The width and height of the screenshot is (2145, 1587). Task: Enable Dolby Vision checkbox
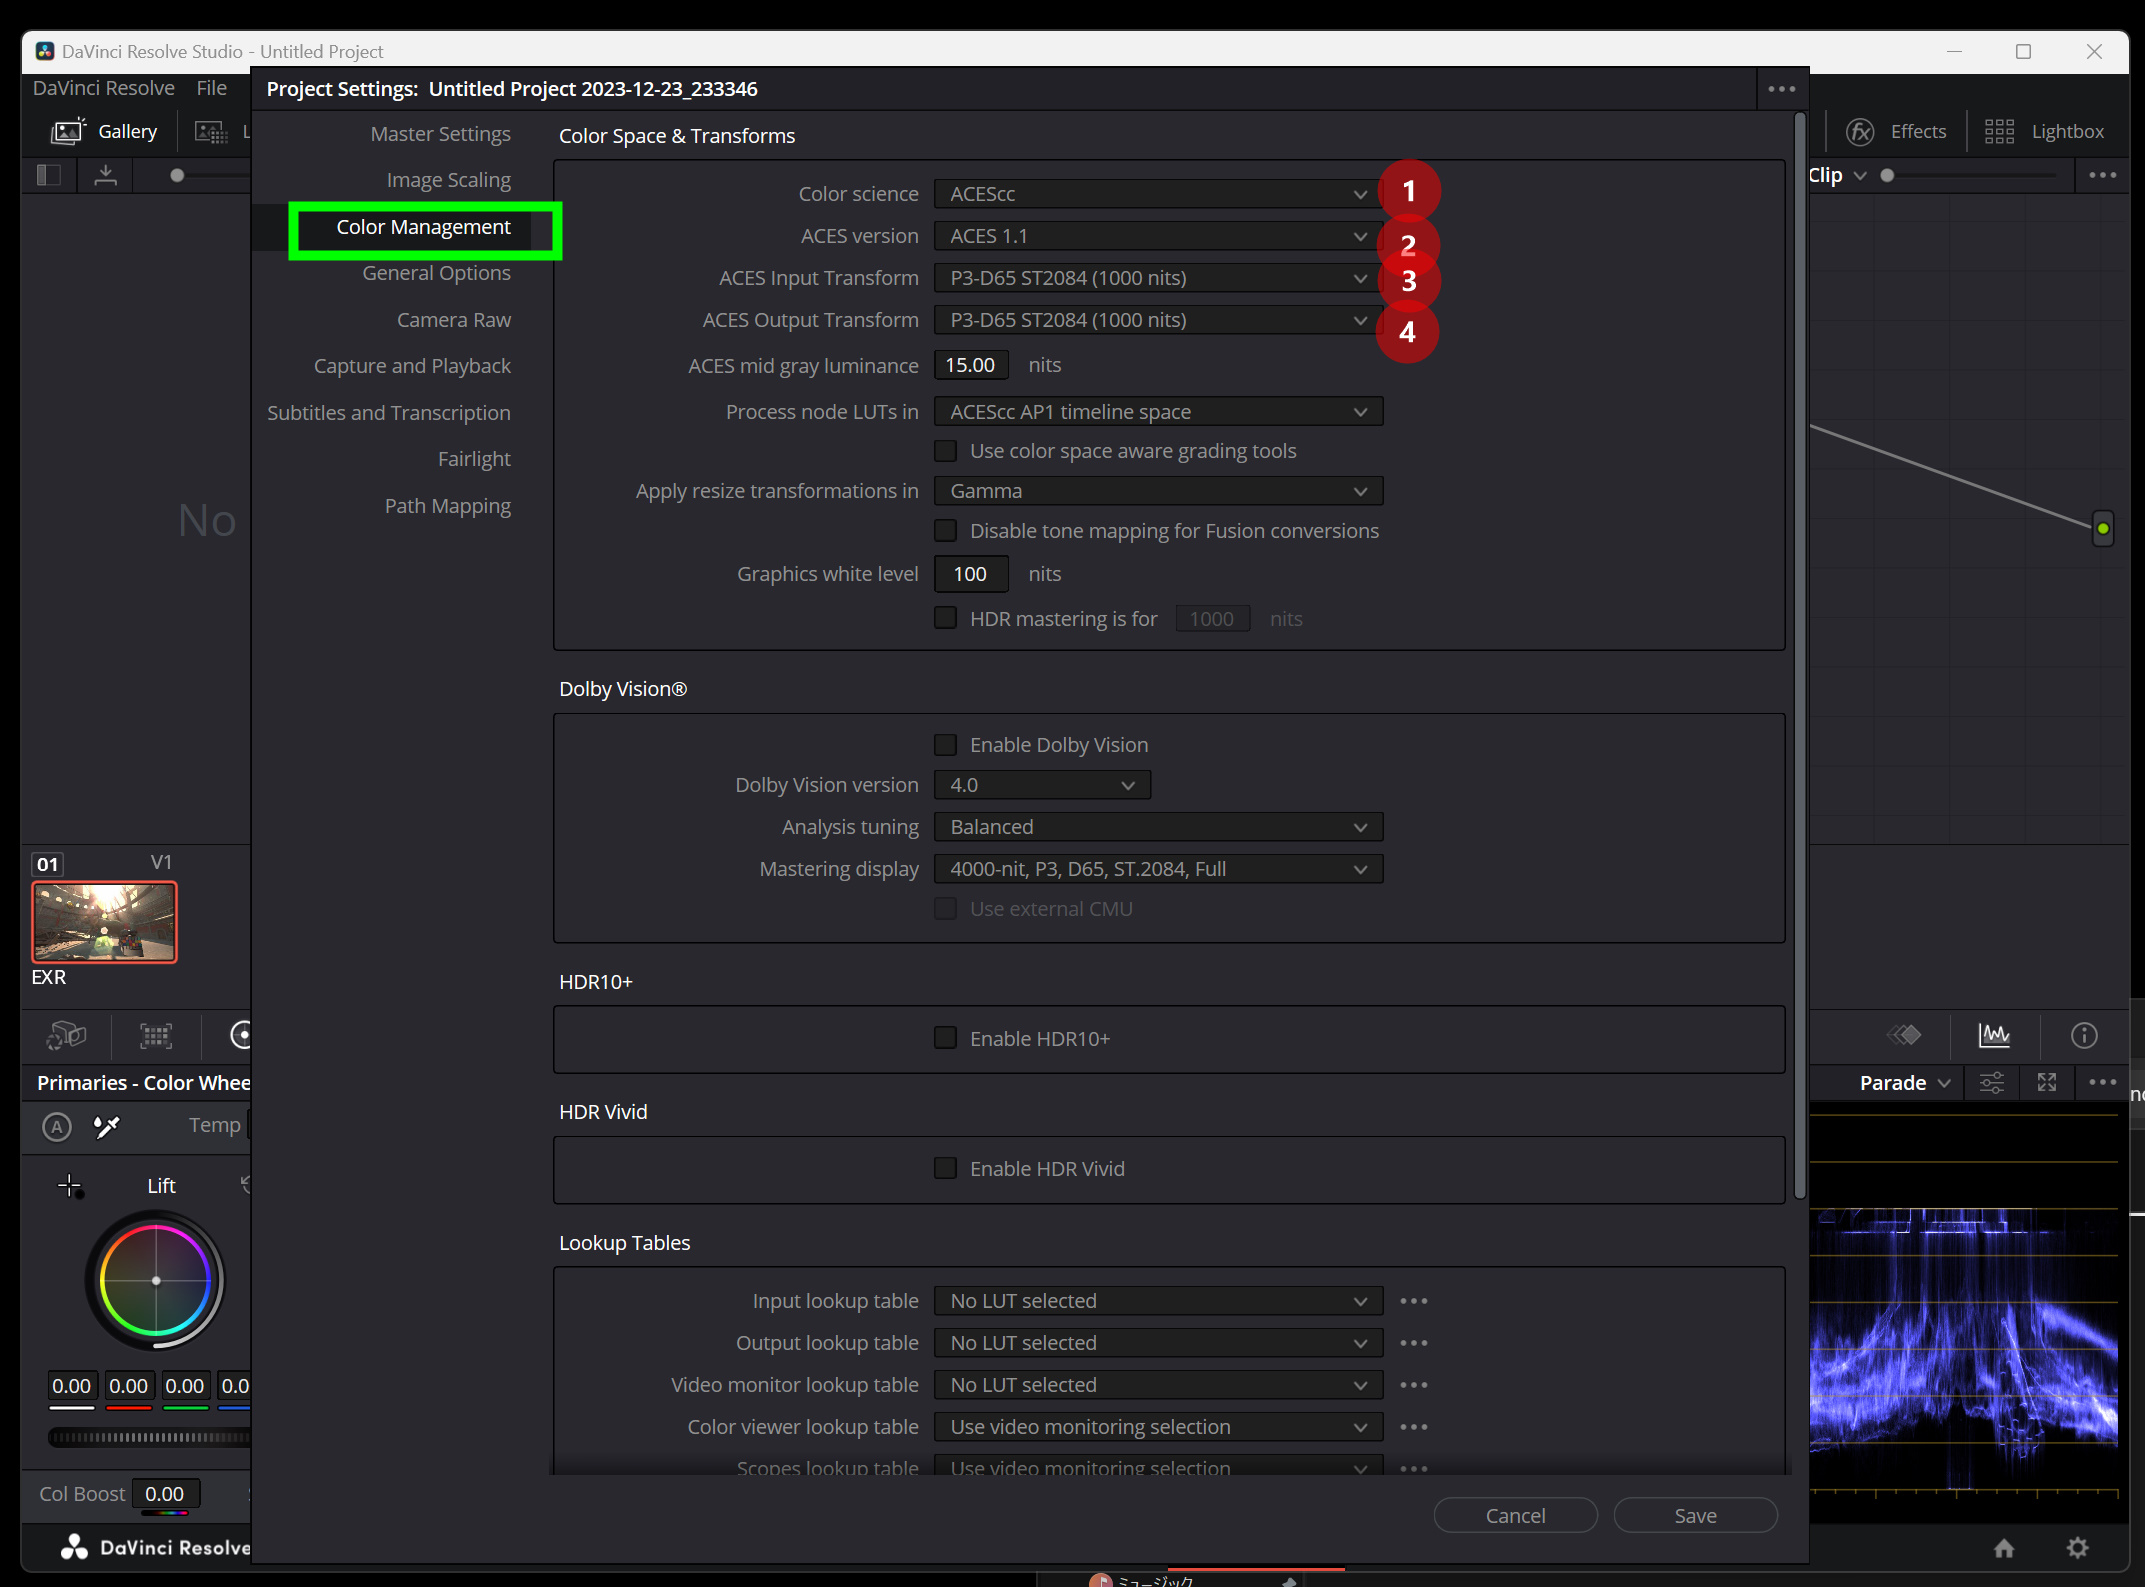pos(945,745)
